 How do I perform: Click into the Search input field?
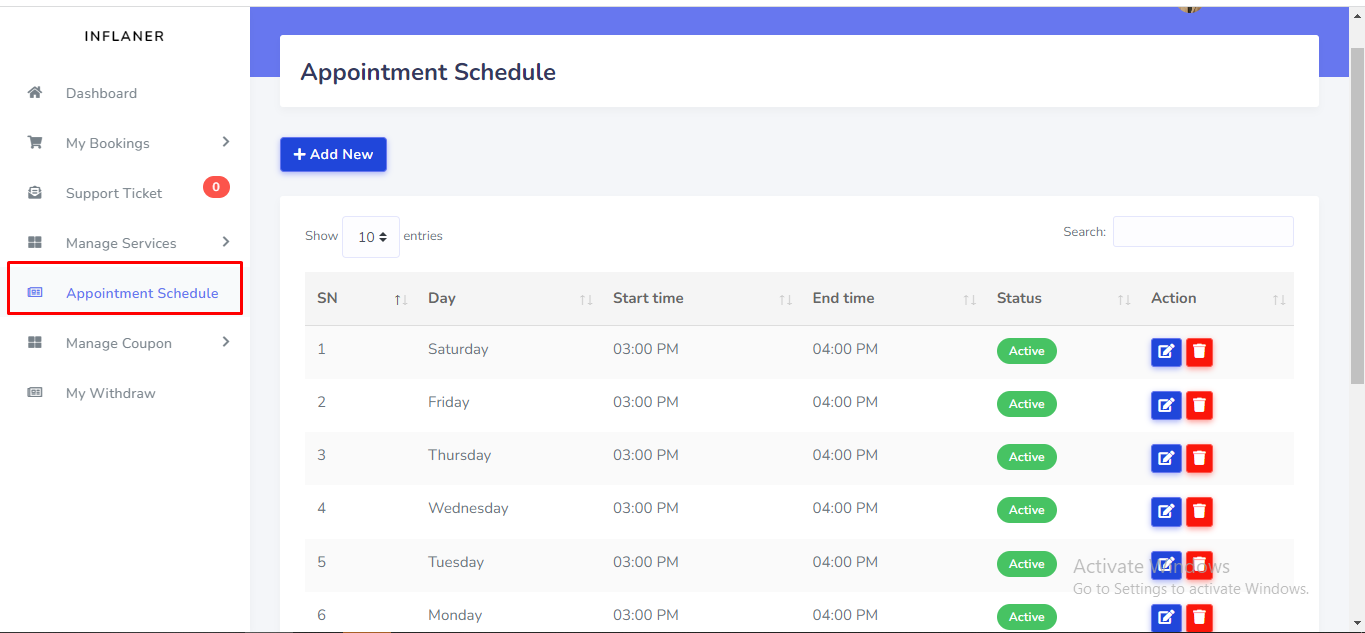1202,231
